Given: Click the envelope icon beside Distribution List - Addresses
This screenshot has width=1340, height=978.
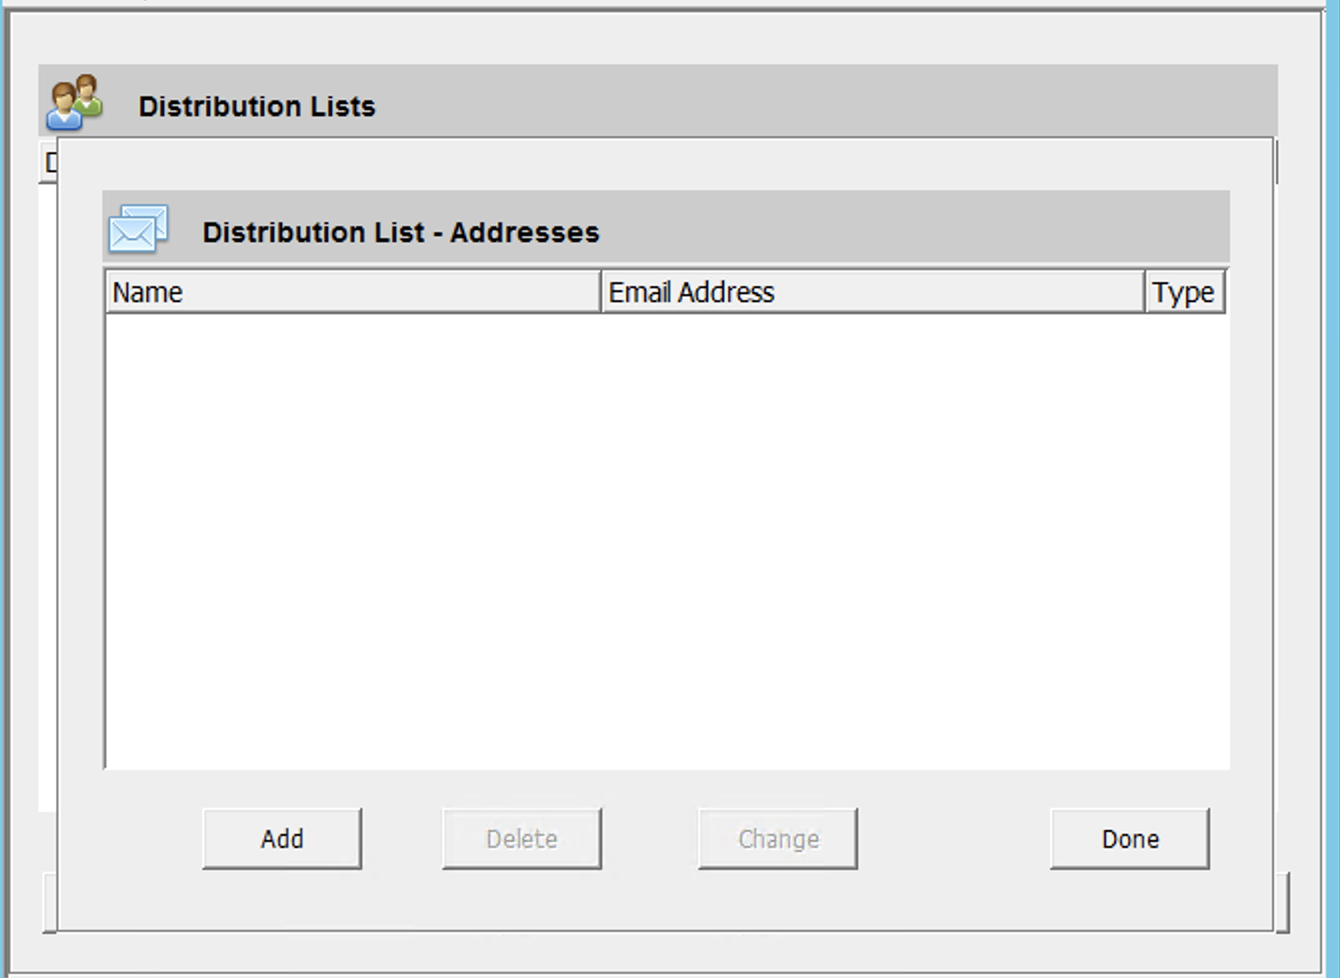Looking at the screenshot, I should (138, 229).
